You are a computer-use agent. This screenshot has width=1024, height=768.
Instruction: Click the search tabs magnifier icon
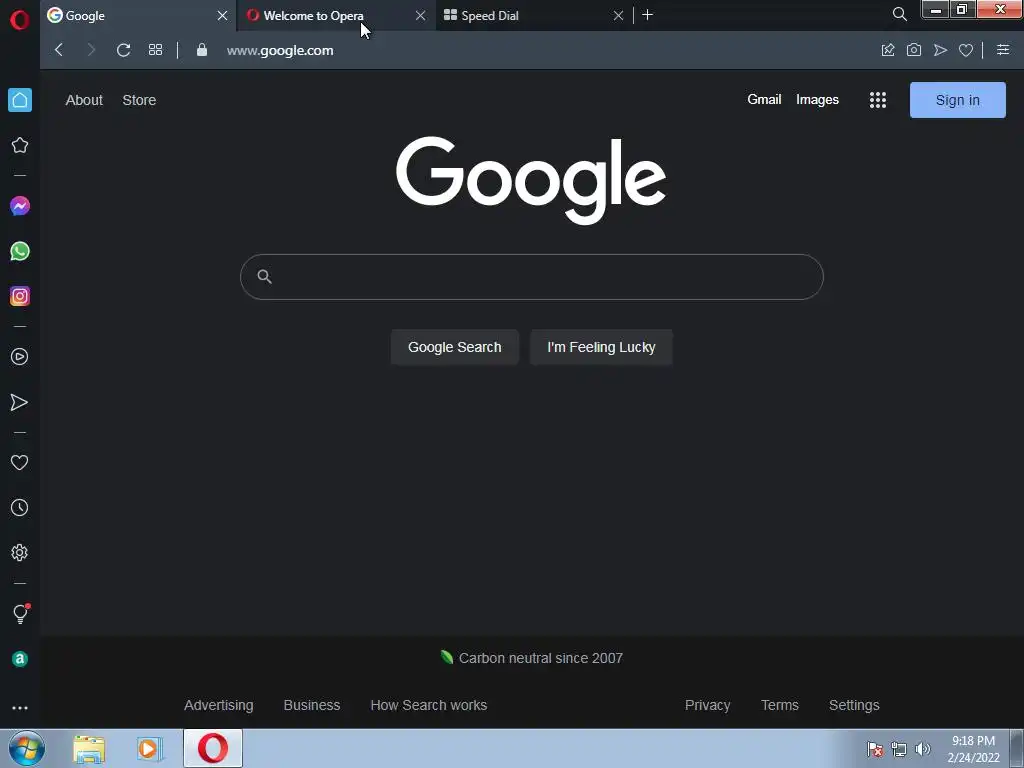899,14
